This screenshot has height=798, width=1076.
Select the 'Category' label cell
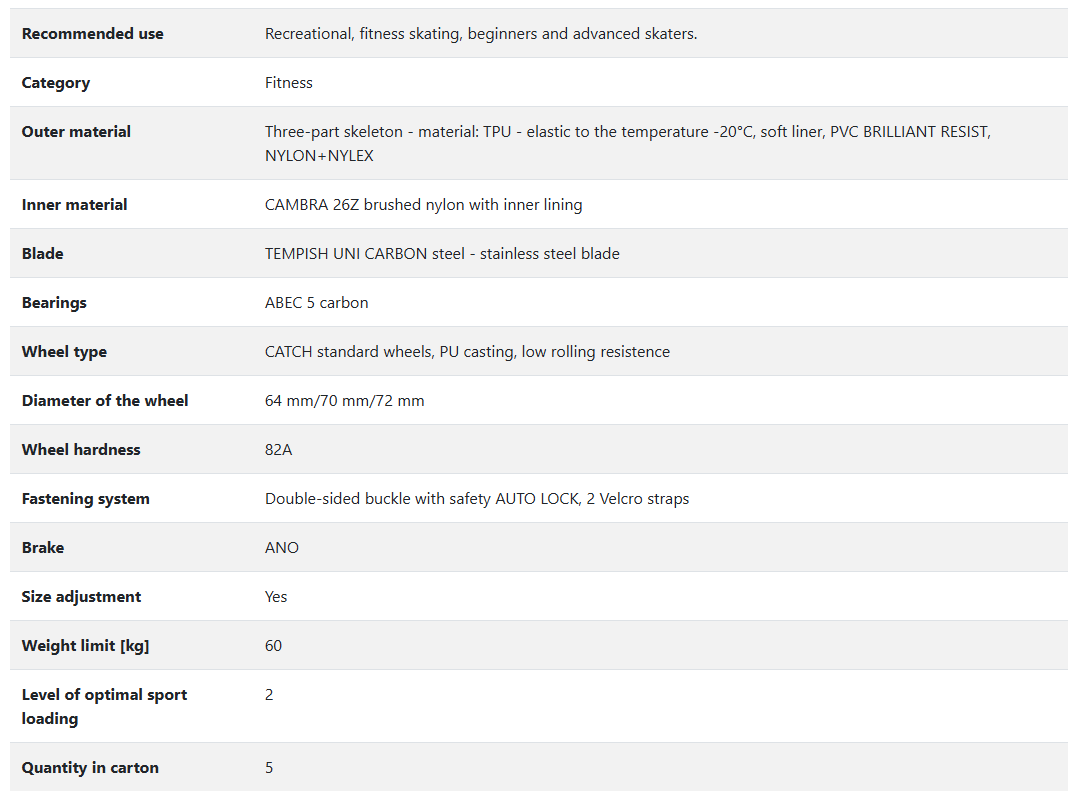[56, 83]
